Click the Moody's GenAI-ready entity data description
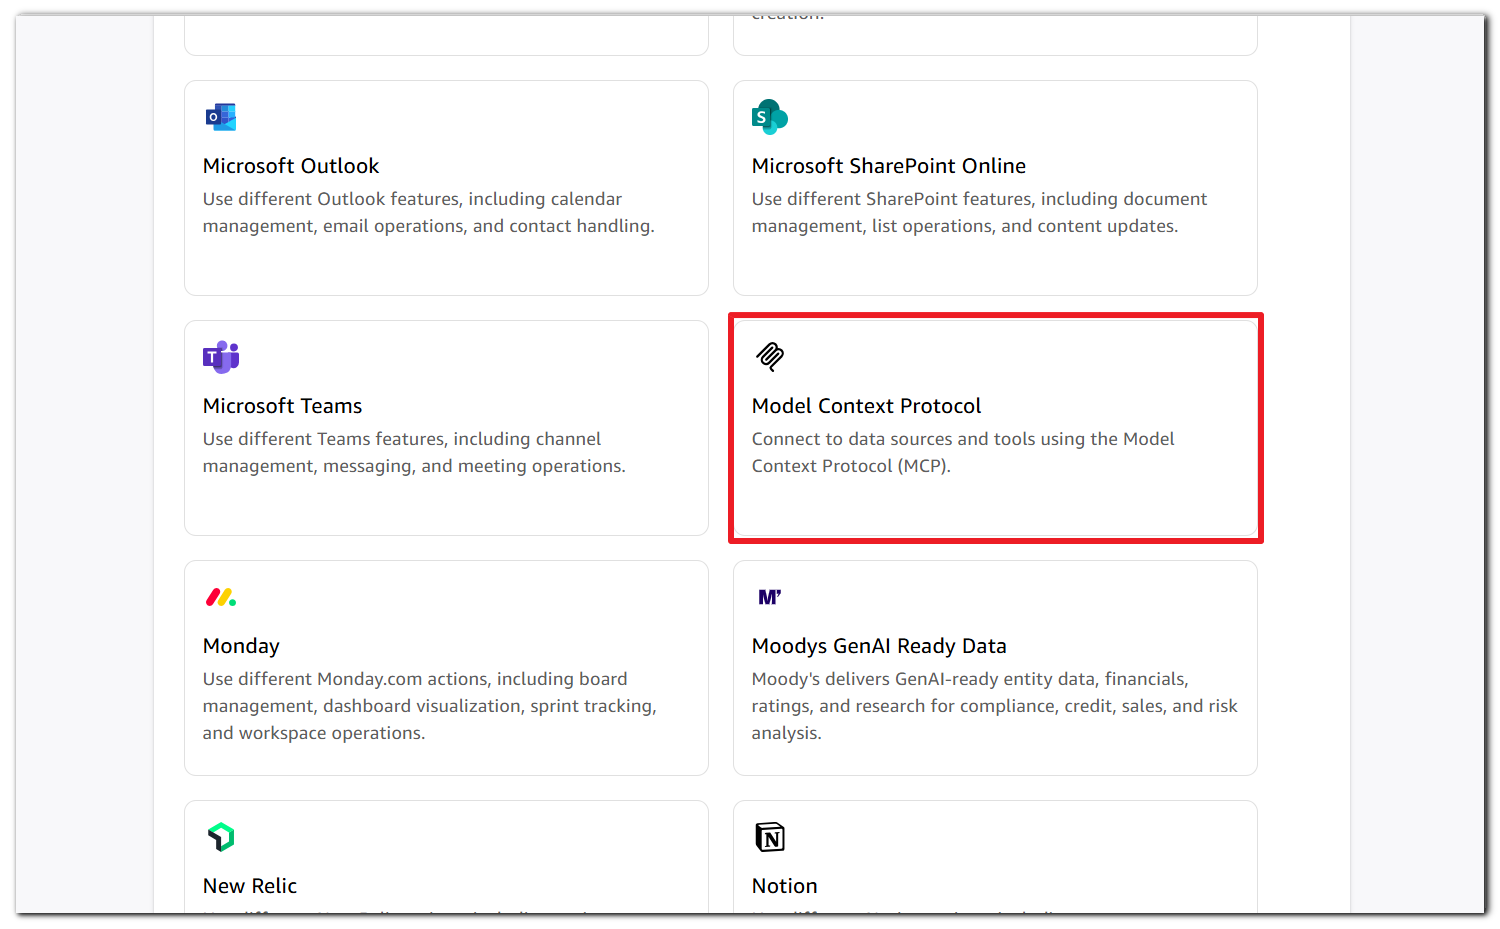The height and width of the screenshot is (929, 1500). (995, 706)
